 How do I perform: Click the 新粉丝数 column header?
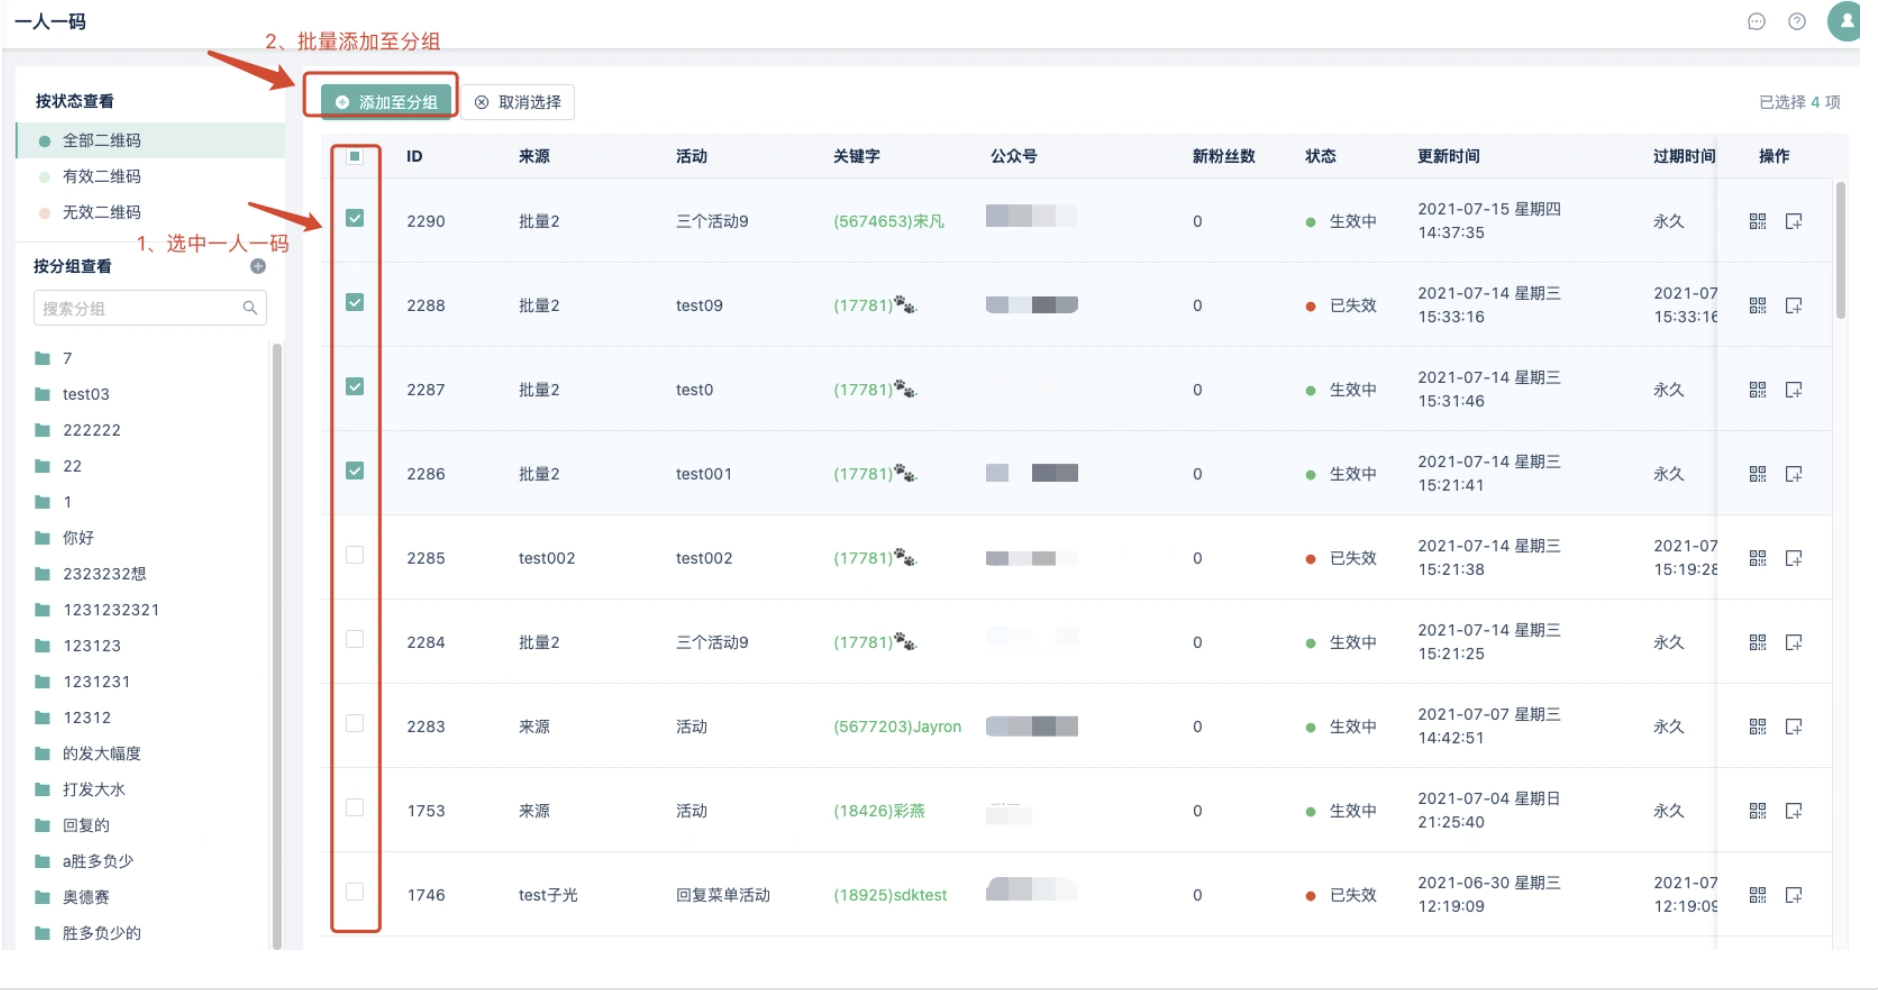point(1223,156)
